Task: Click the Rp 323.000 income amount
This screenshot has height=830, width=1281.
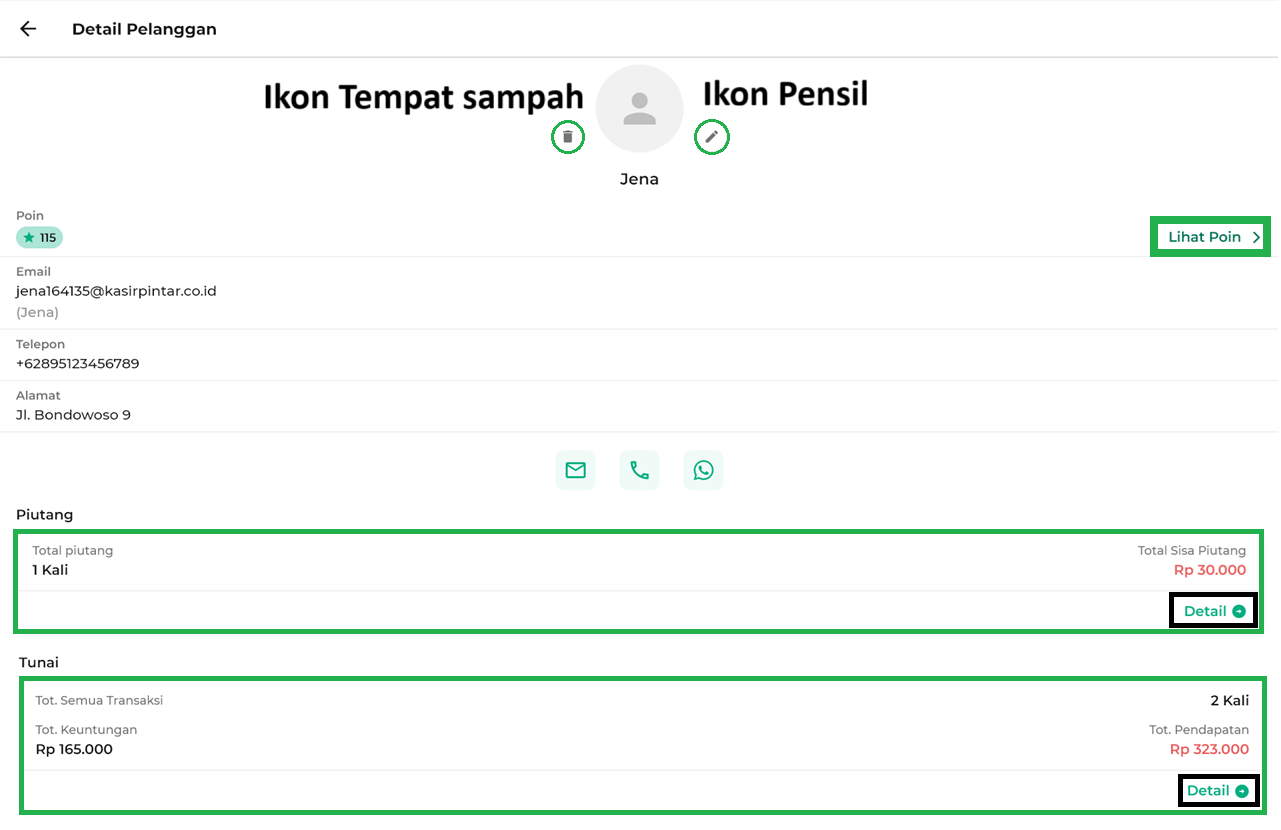Action: click(x=1209, y=749)
